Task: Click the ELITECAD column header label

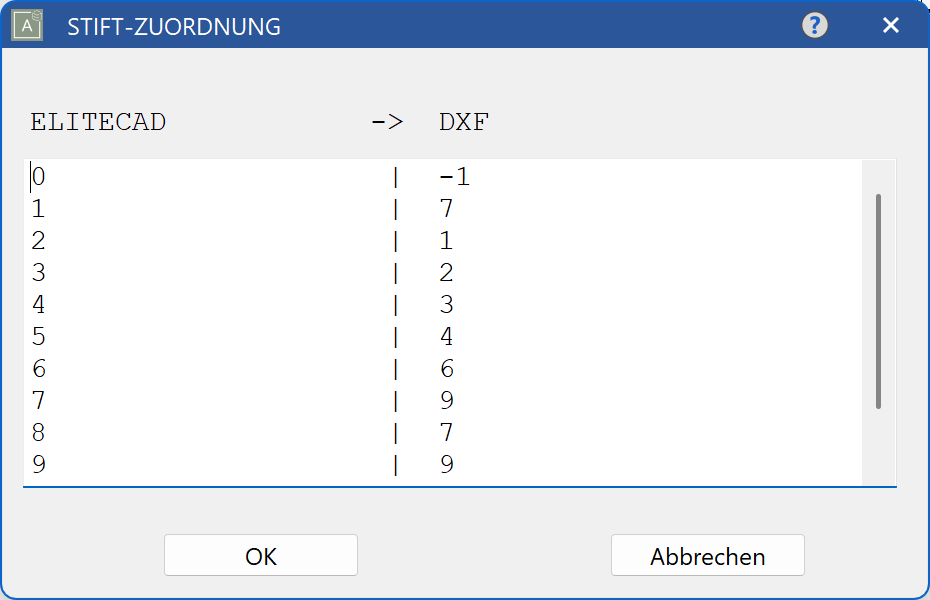Action: click(98, 121)
